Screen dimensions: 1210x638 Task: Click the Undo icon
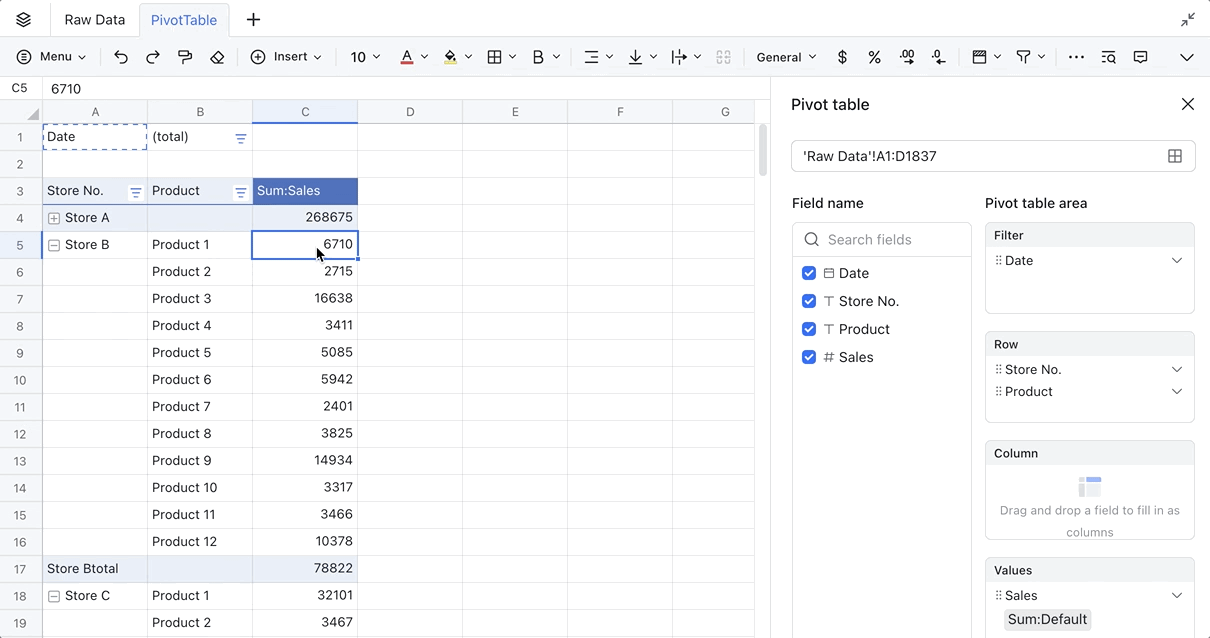tap(121, 57)
